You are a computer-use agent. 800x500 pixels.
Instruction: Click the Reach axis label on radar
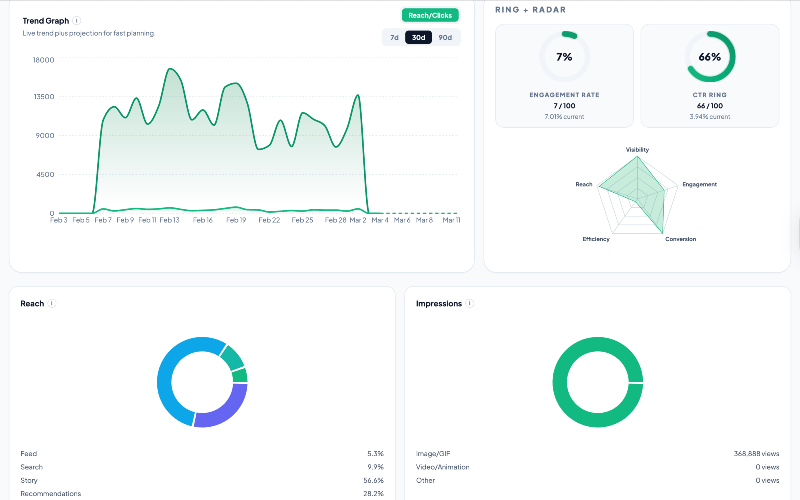pyautogui.click(x=584, y=184)
